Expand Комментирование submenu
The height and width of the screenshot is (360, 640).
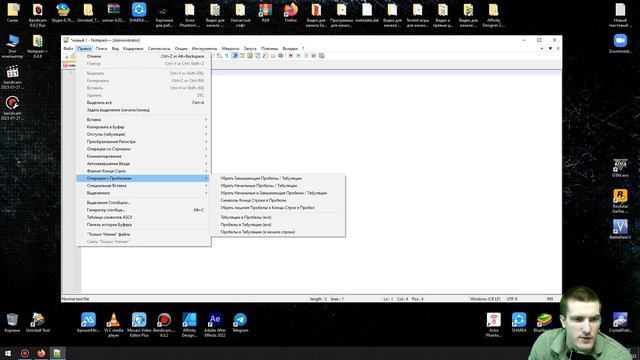pyautogui.click(x=144, y=156)
